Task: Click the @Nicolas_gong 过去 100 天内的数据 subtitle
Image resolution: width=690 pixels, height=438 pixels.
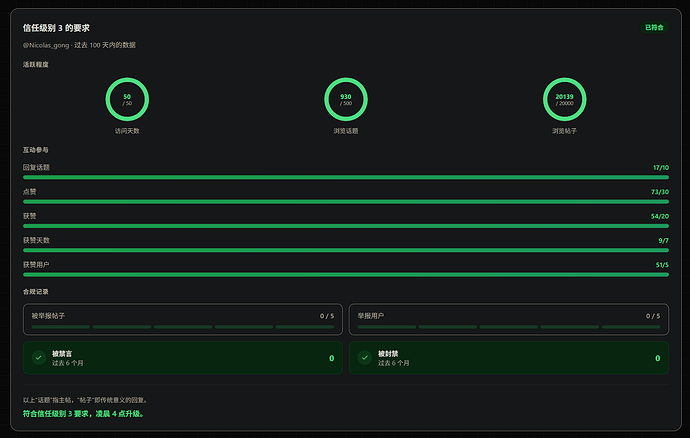Action: click(79, 45)
